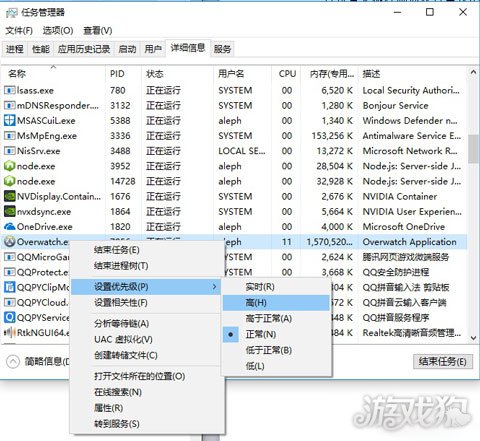
Task: Choose 在线搜索(N) menu entry
Action: click(147, 392)
